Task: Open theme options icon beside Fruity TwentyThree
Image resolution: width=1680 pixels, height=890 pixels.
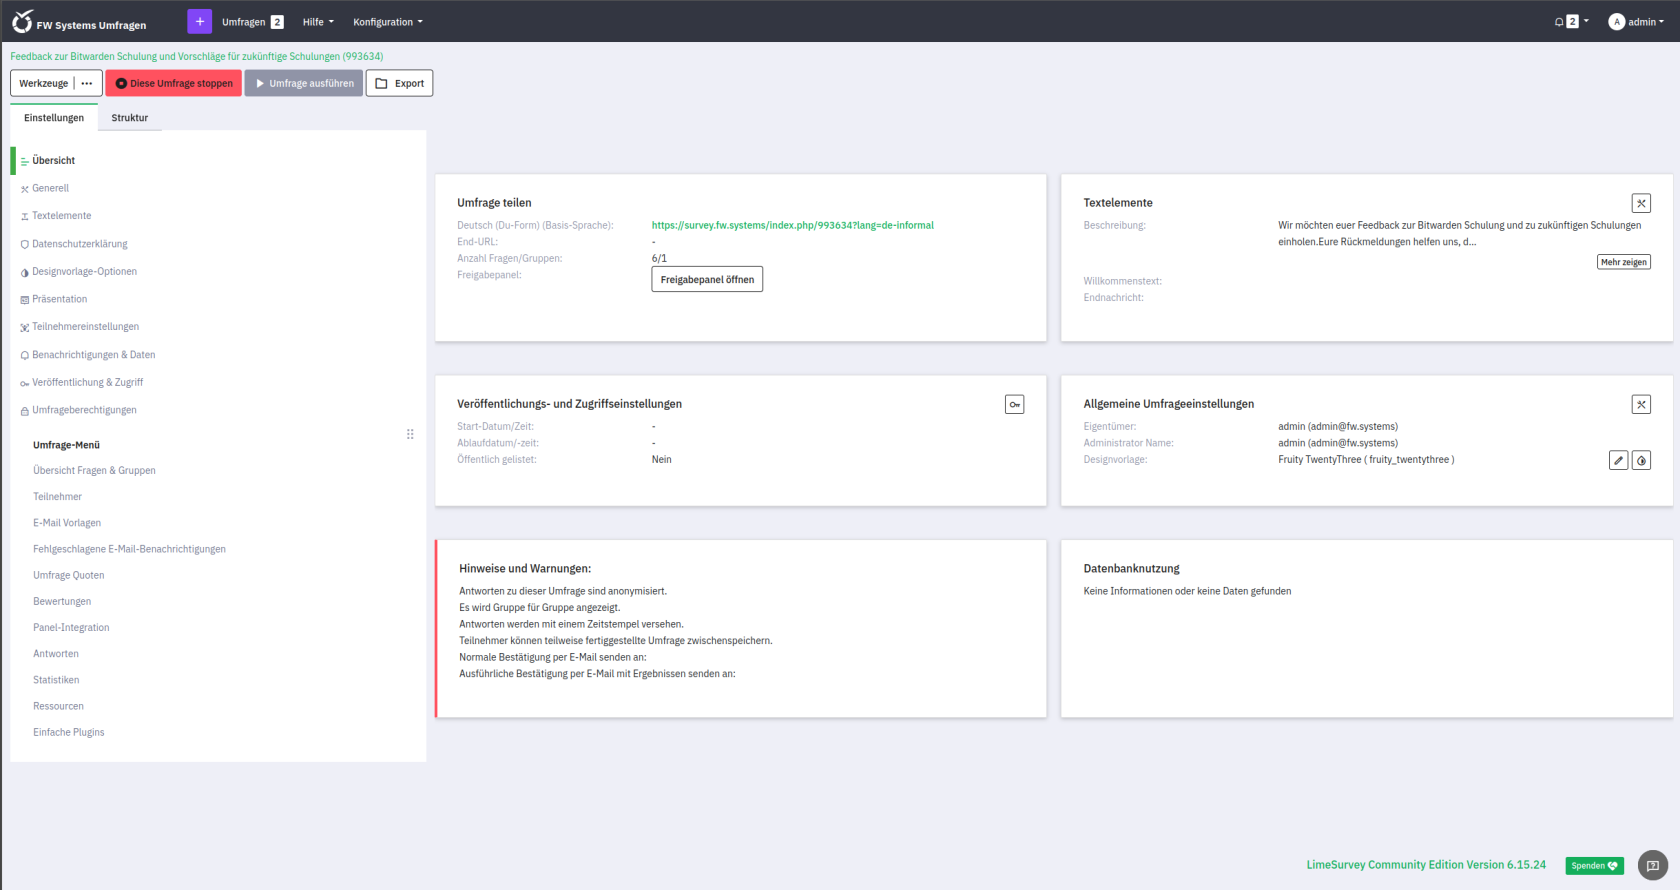Action: pyautogui.click(x=1641, y=460)
